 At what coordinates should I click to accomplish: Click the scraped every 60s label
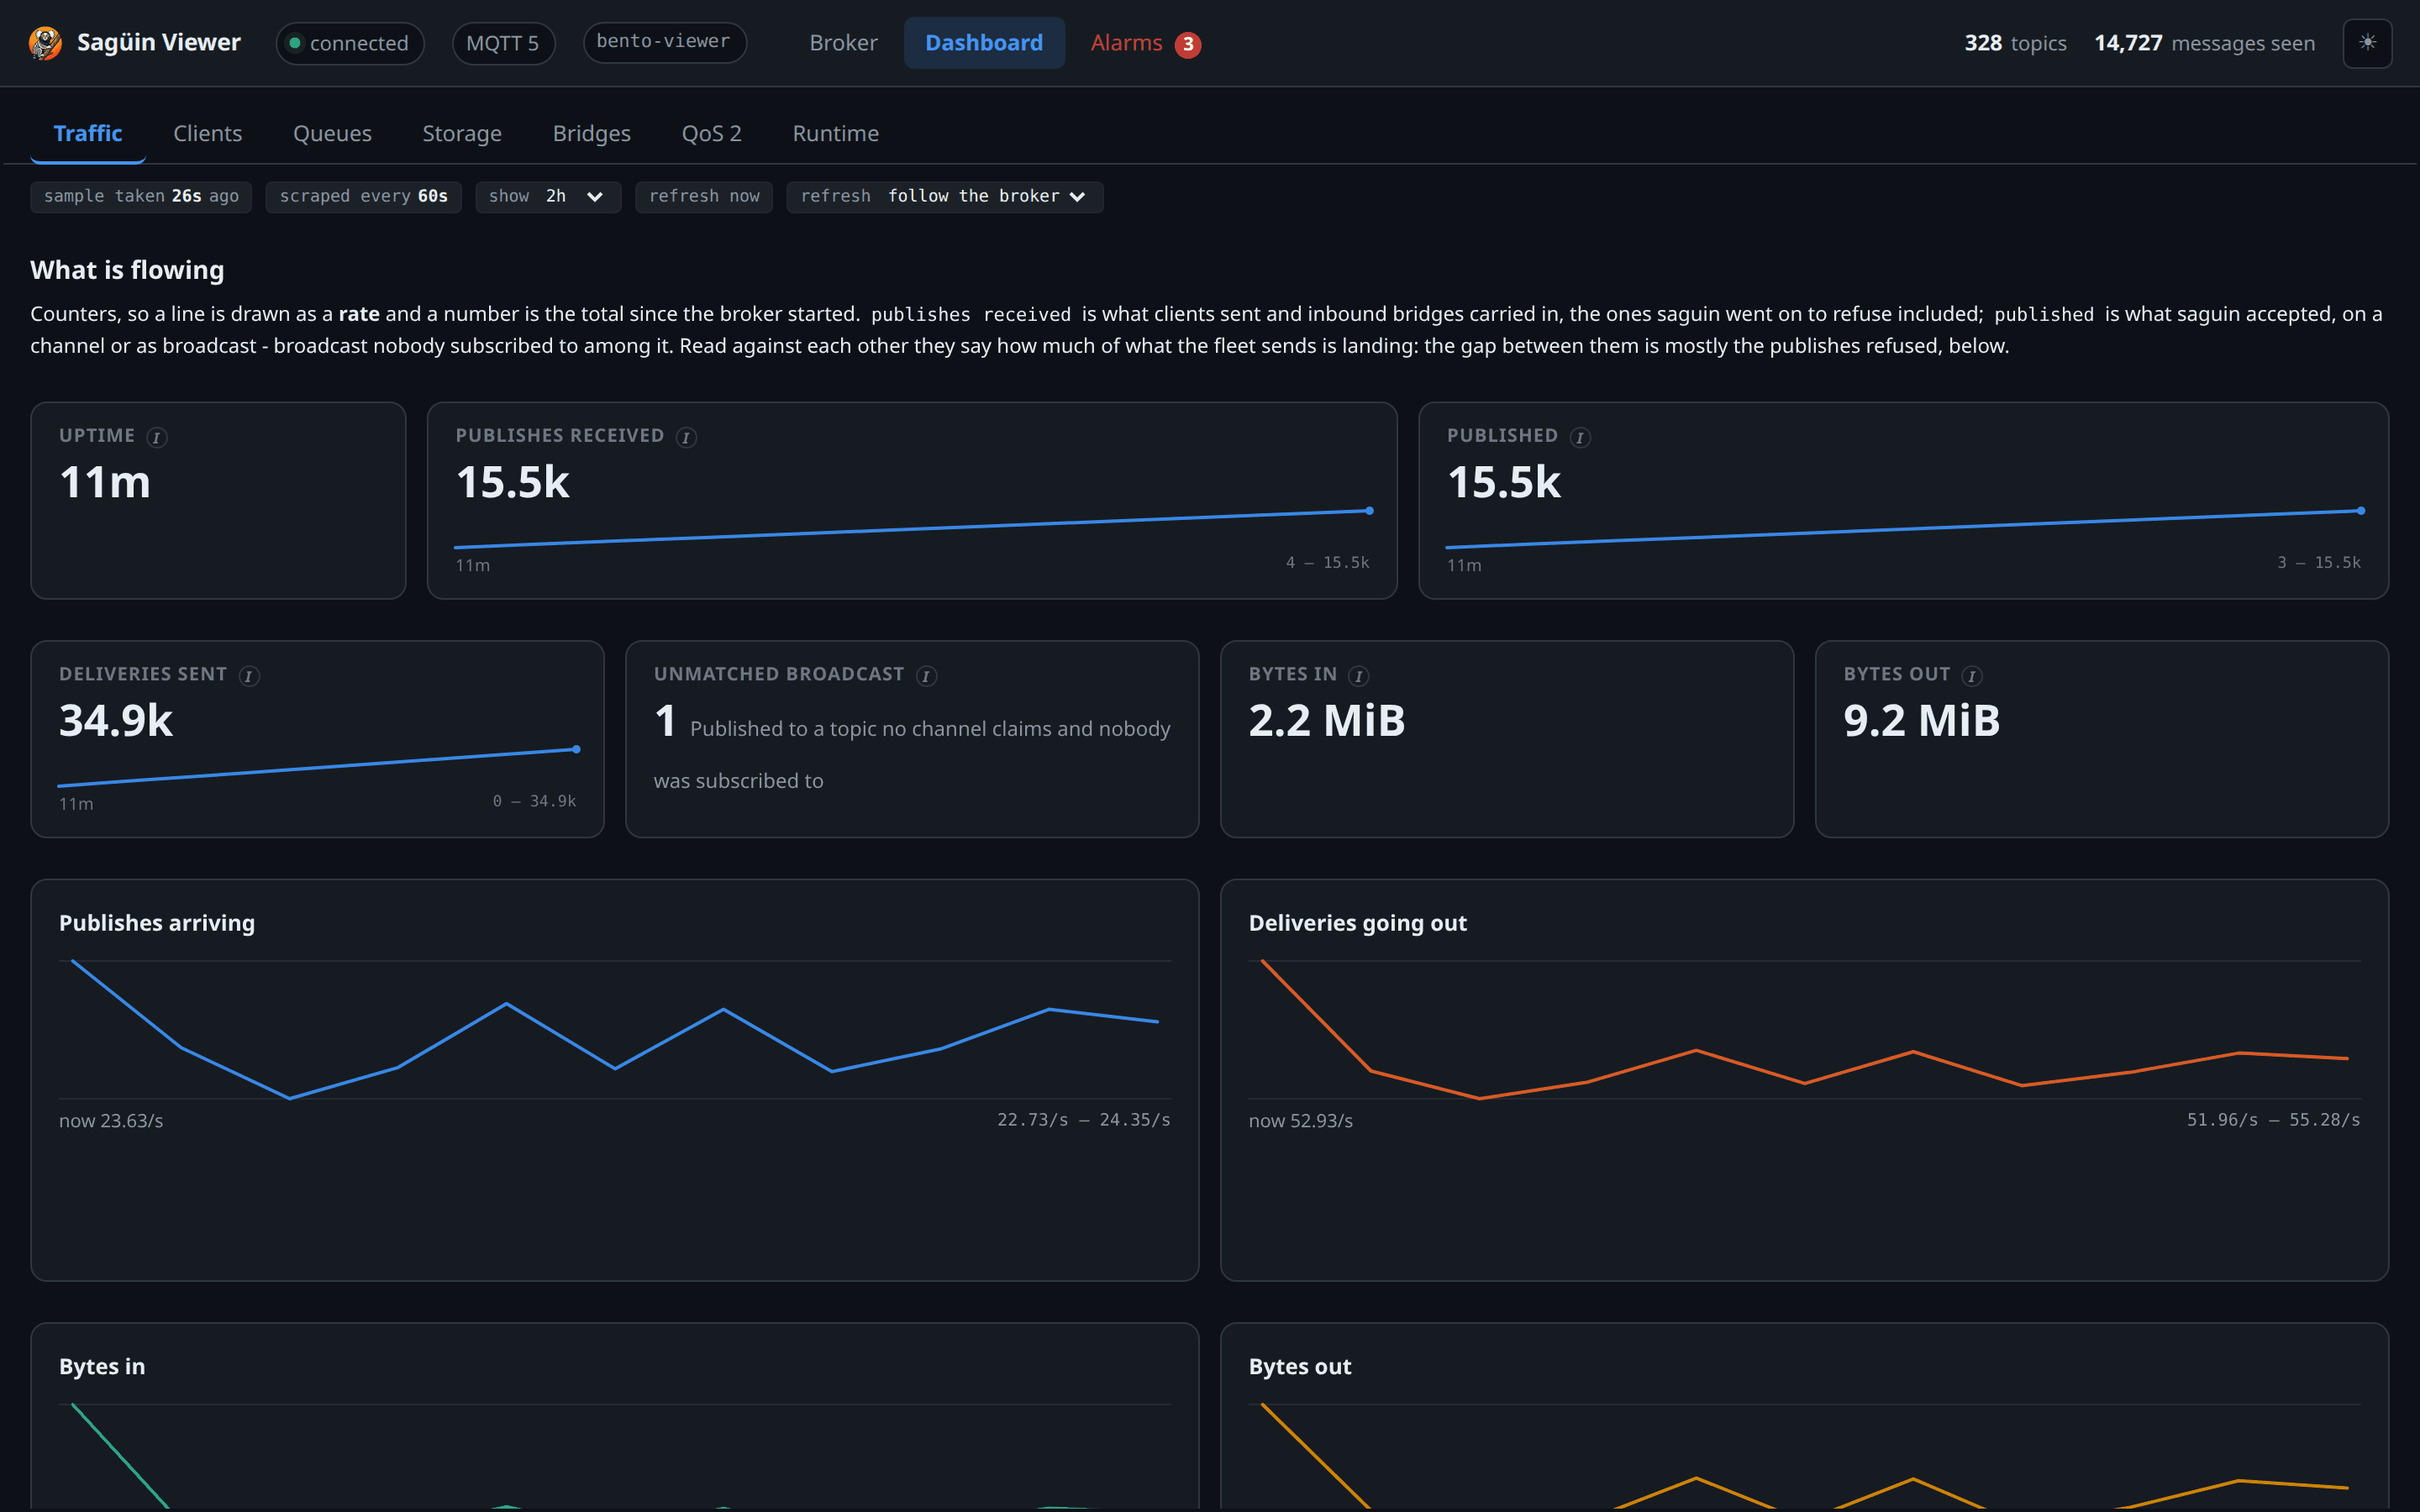364,197
